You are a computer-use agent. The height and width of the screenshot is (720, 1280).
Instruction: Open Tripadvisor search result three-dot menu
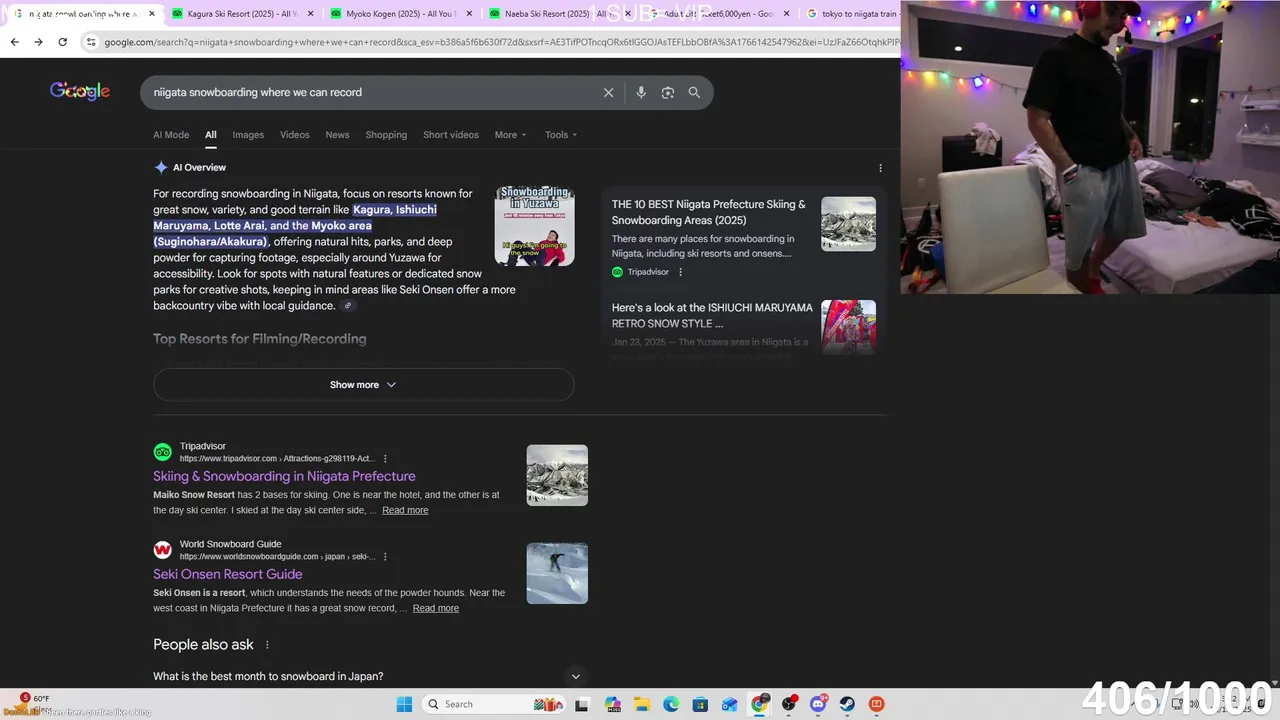[385, 459]
